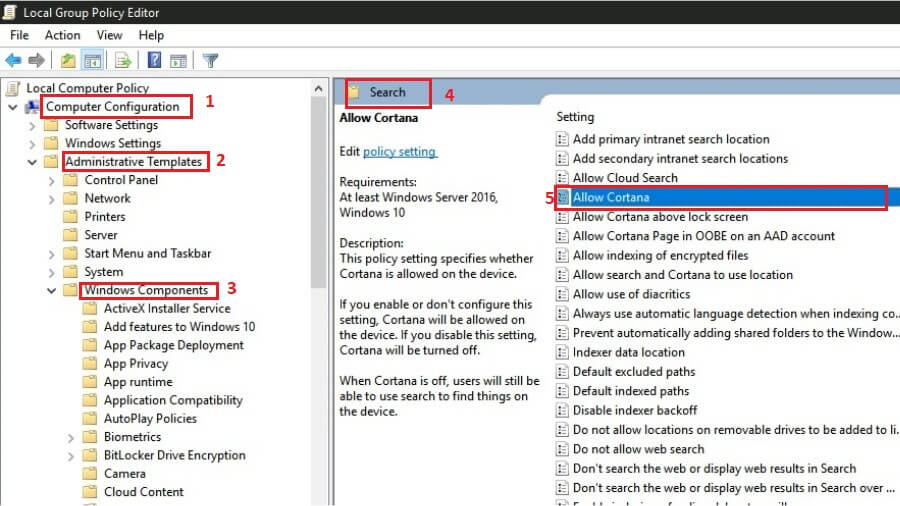Screen dimensions: 900x506
Task: Click the Back arrow toolbar icon
Action: click(x=13, y=60)
